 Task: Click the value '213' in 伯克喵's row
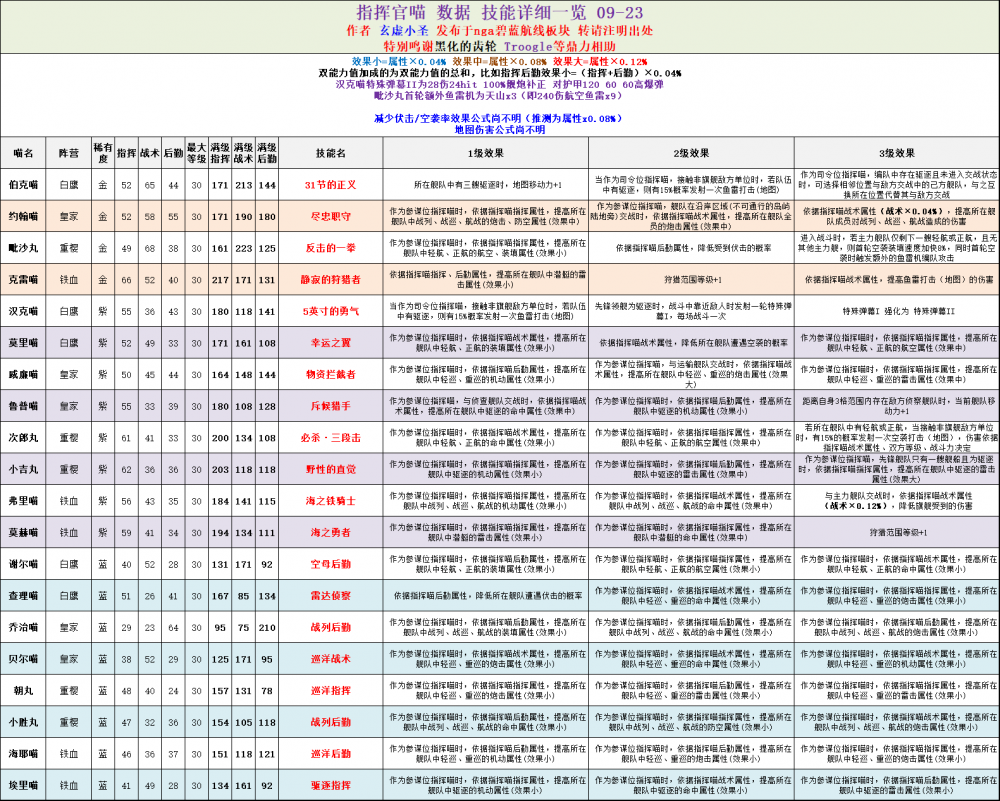[x=243, y=185]
